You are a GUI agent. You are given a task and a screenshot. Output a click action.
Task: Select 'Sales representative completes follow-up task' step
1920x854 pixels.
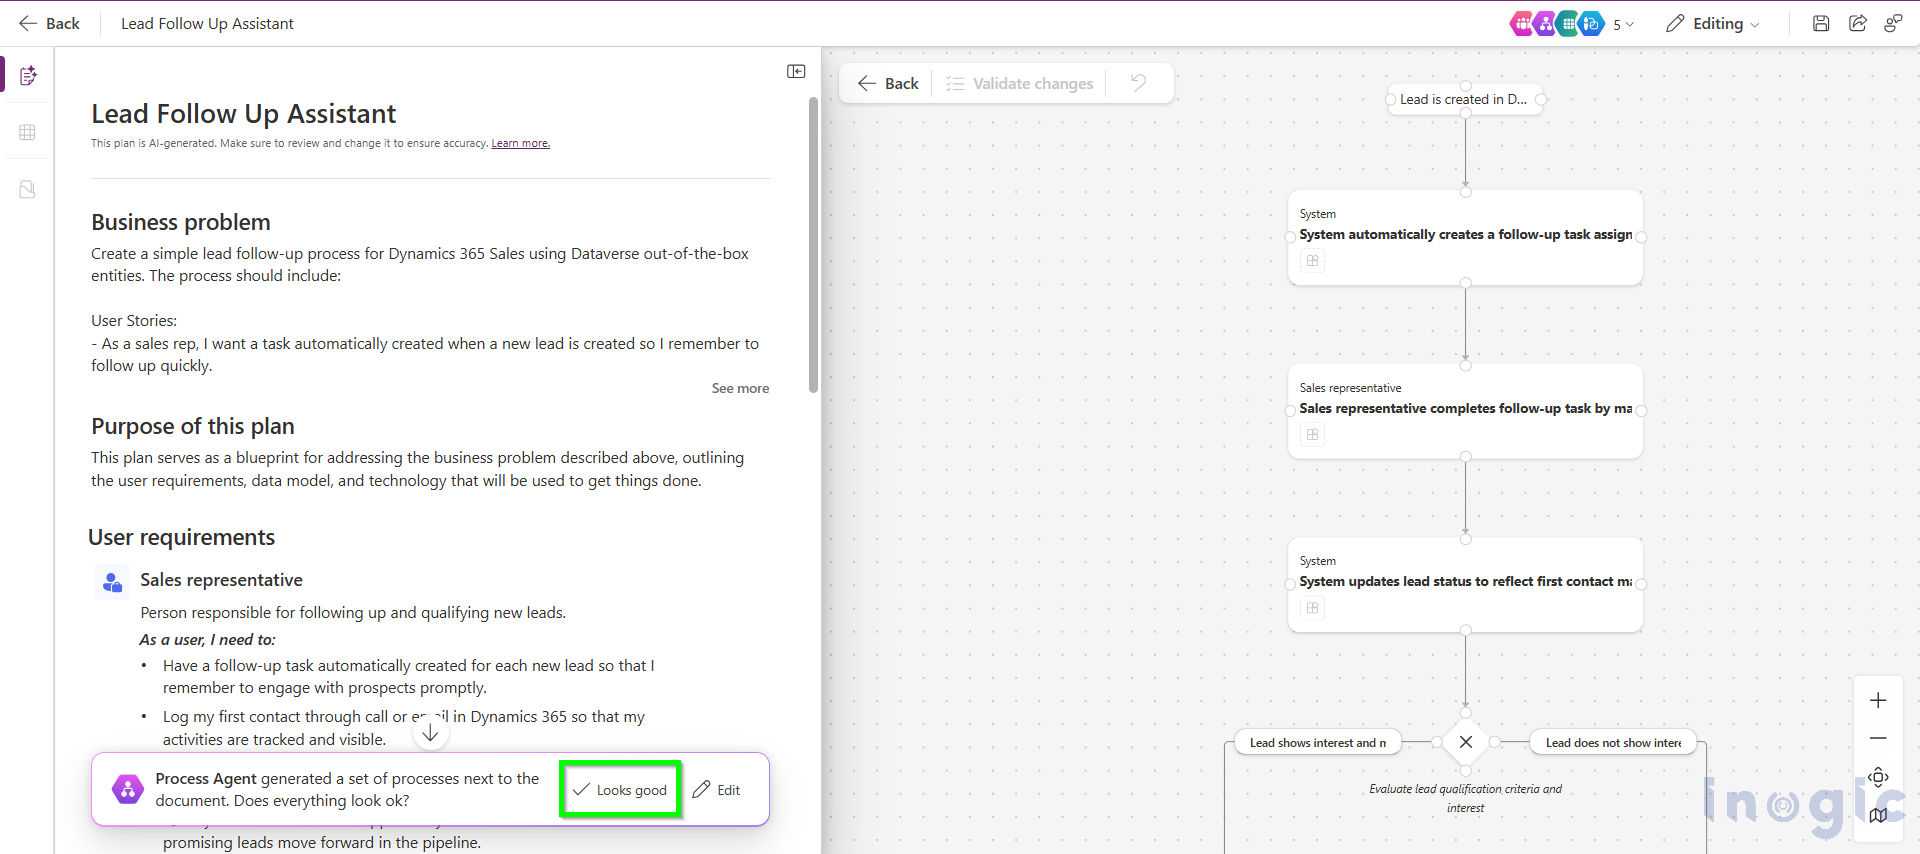coord(1465,411)
